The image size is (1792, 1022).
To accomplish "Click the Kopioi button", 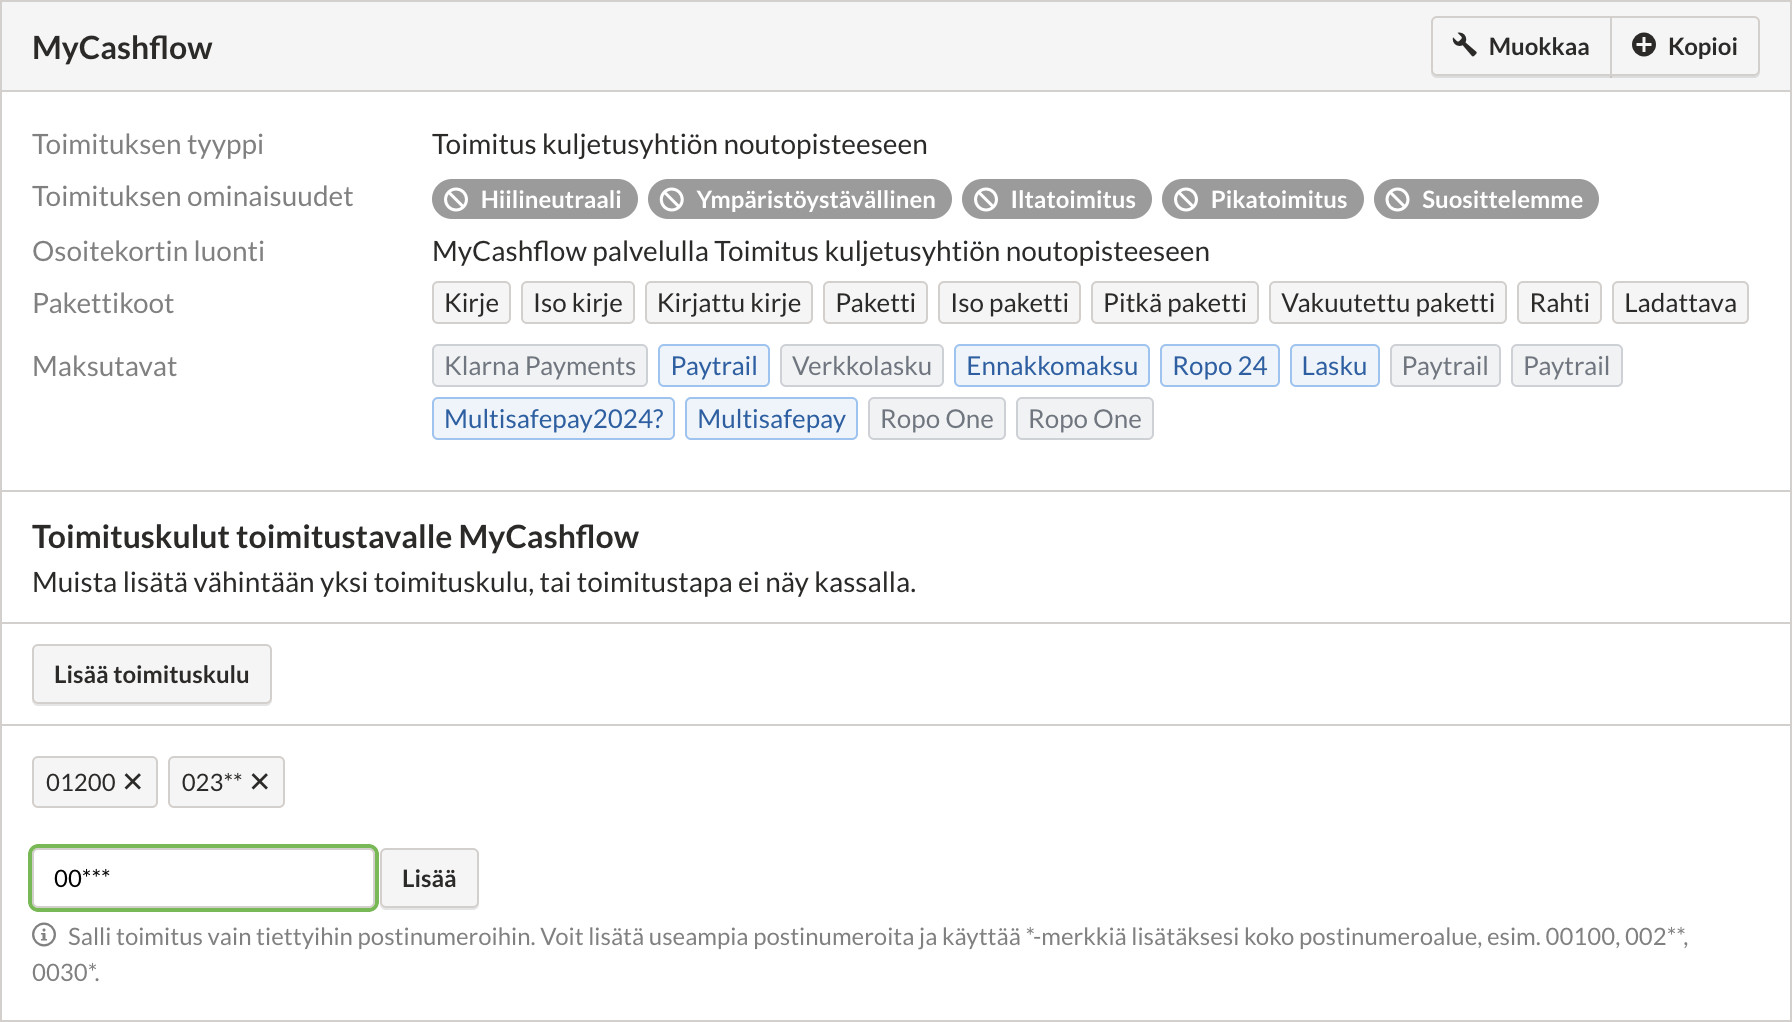I will click(x=1685, y=46).
